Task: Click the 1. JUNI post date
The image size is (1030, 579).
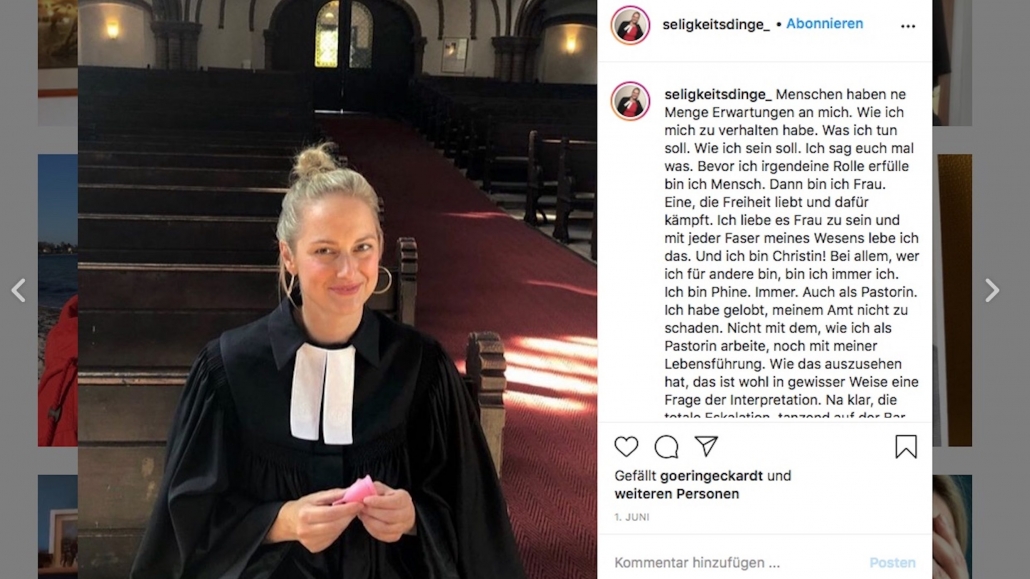Action: click(x=632, y=517)
